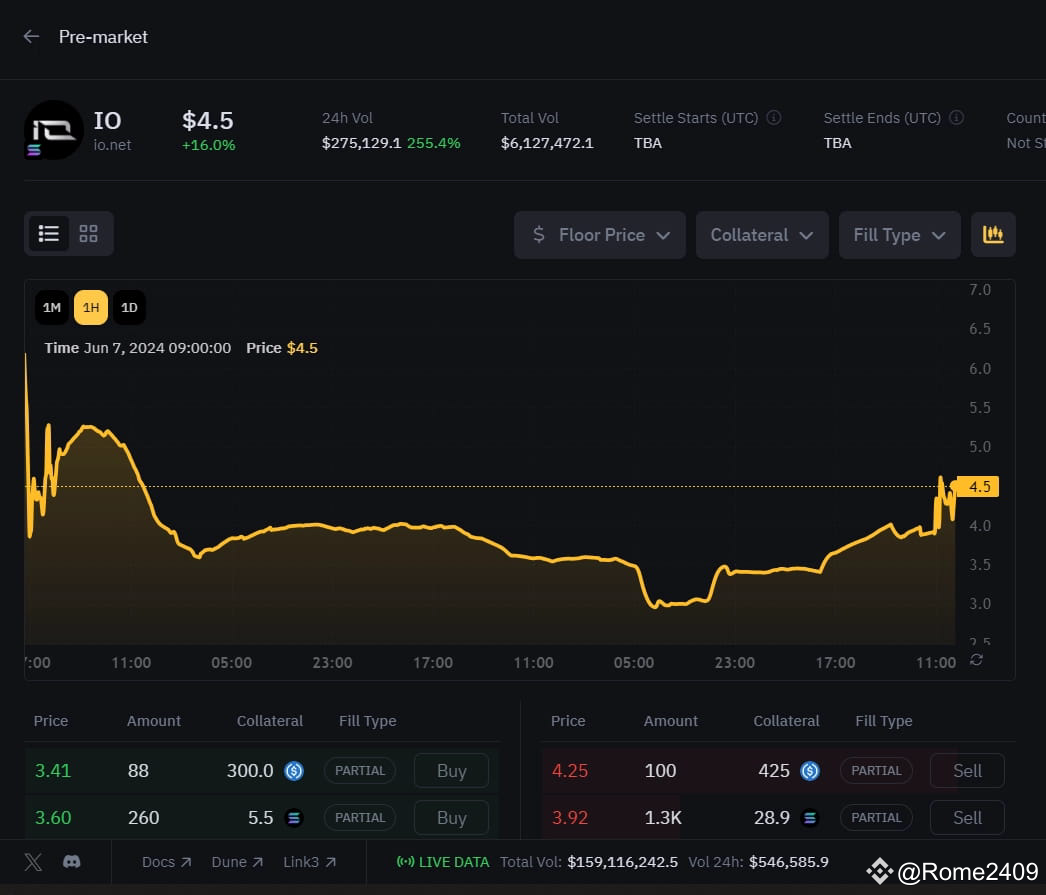Select the 1H chart interval

[91, 307]
